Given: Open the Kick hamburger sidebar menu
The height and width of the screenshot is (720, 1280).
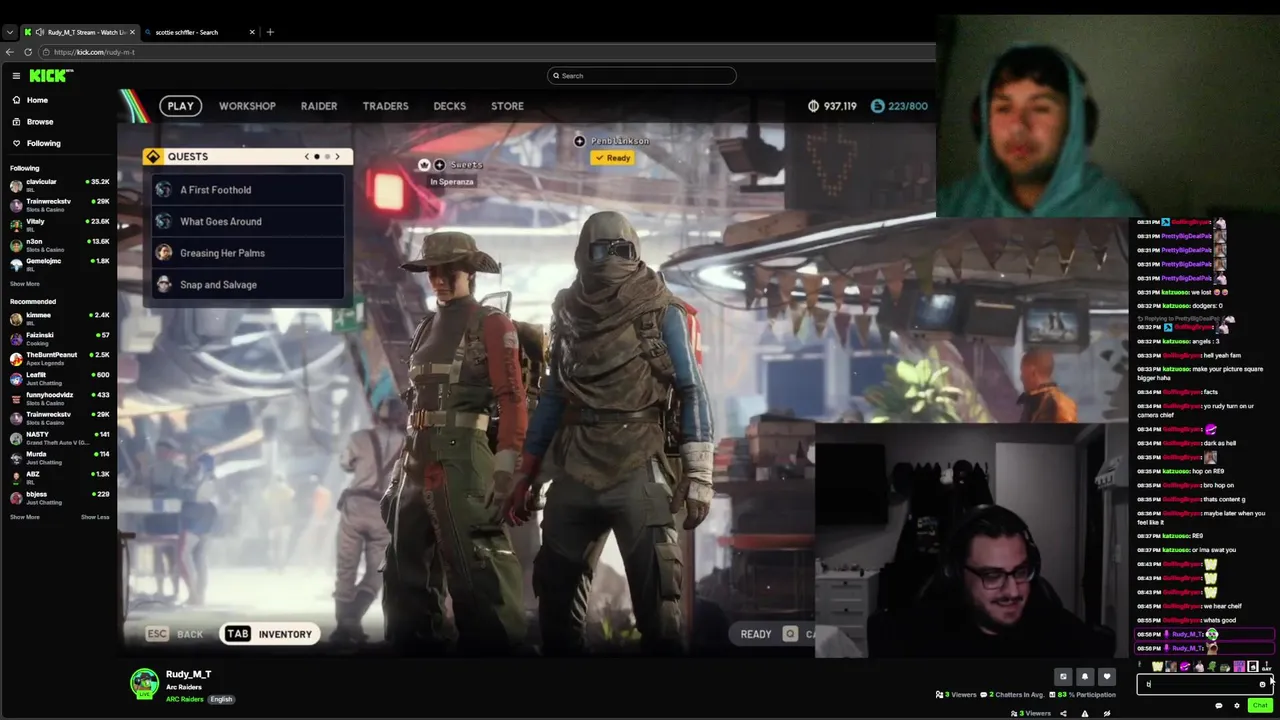Looking at the screenshot, I should pos(16,76).
